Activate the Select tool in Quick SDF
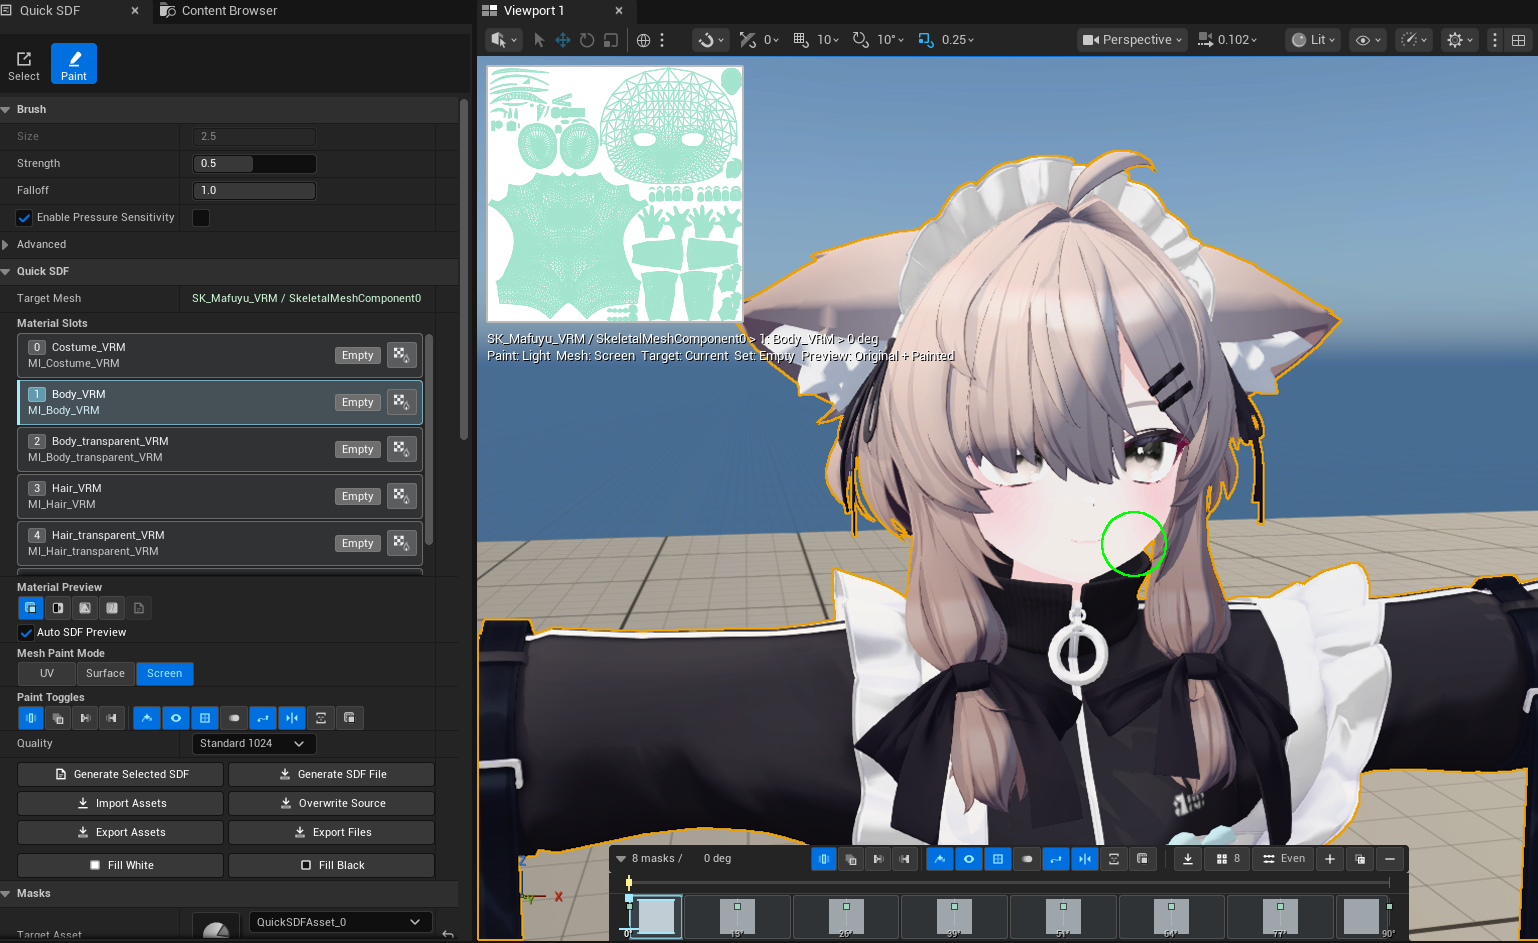This screenshot has height=943, width=1538. click(24, 64)
